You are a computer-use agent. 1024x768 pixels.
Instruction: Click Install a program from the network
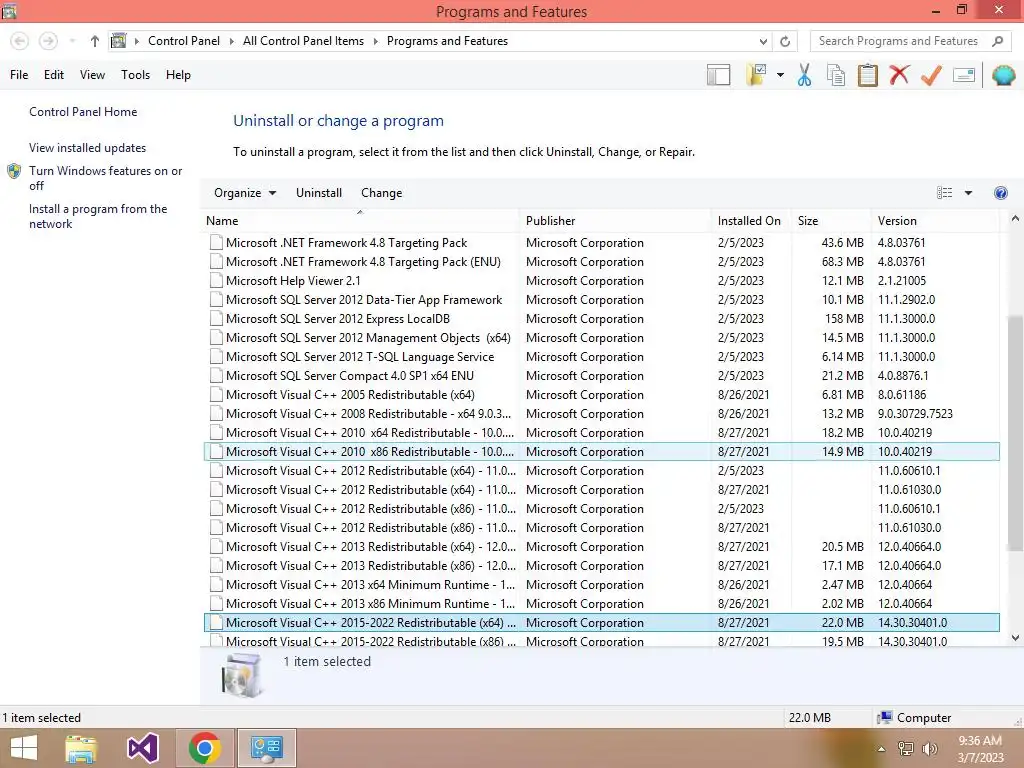[x=98, y=216]
